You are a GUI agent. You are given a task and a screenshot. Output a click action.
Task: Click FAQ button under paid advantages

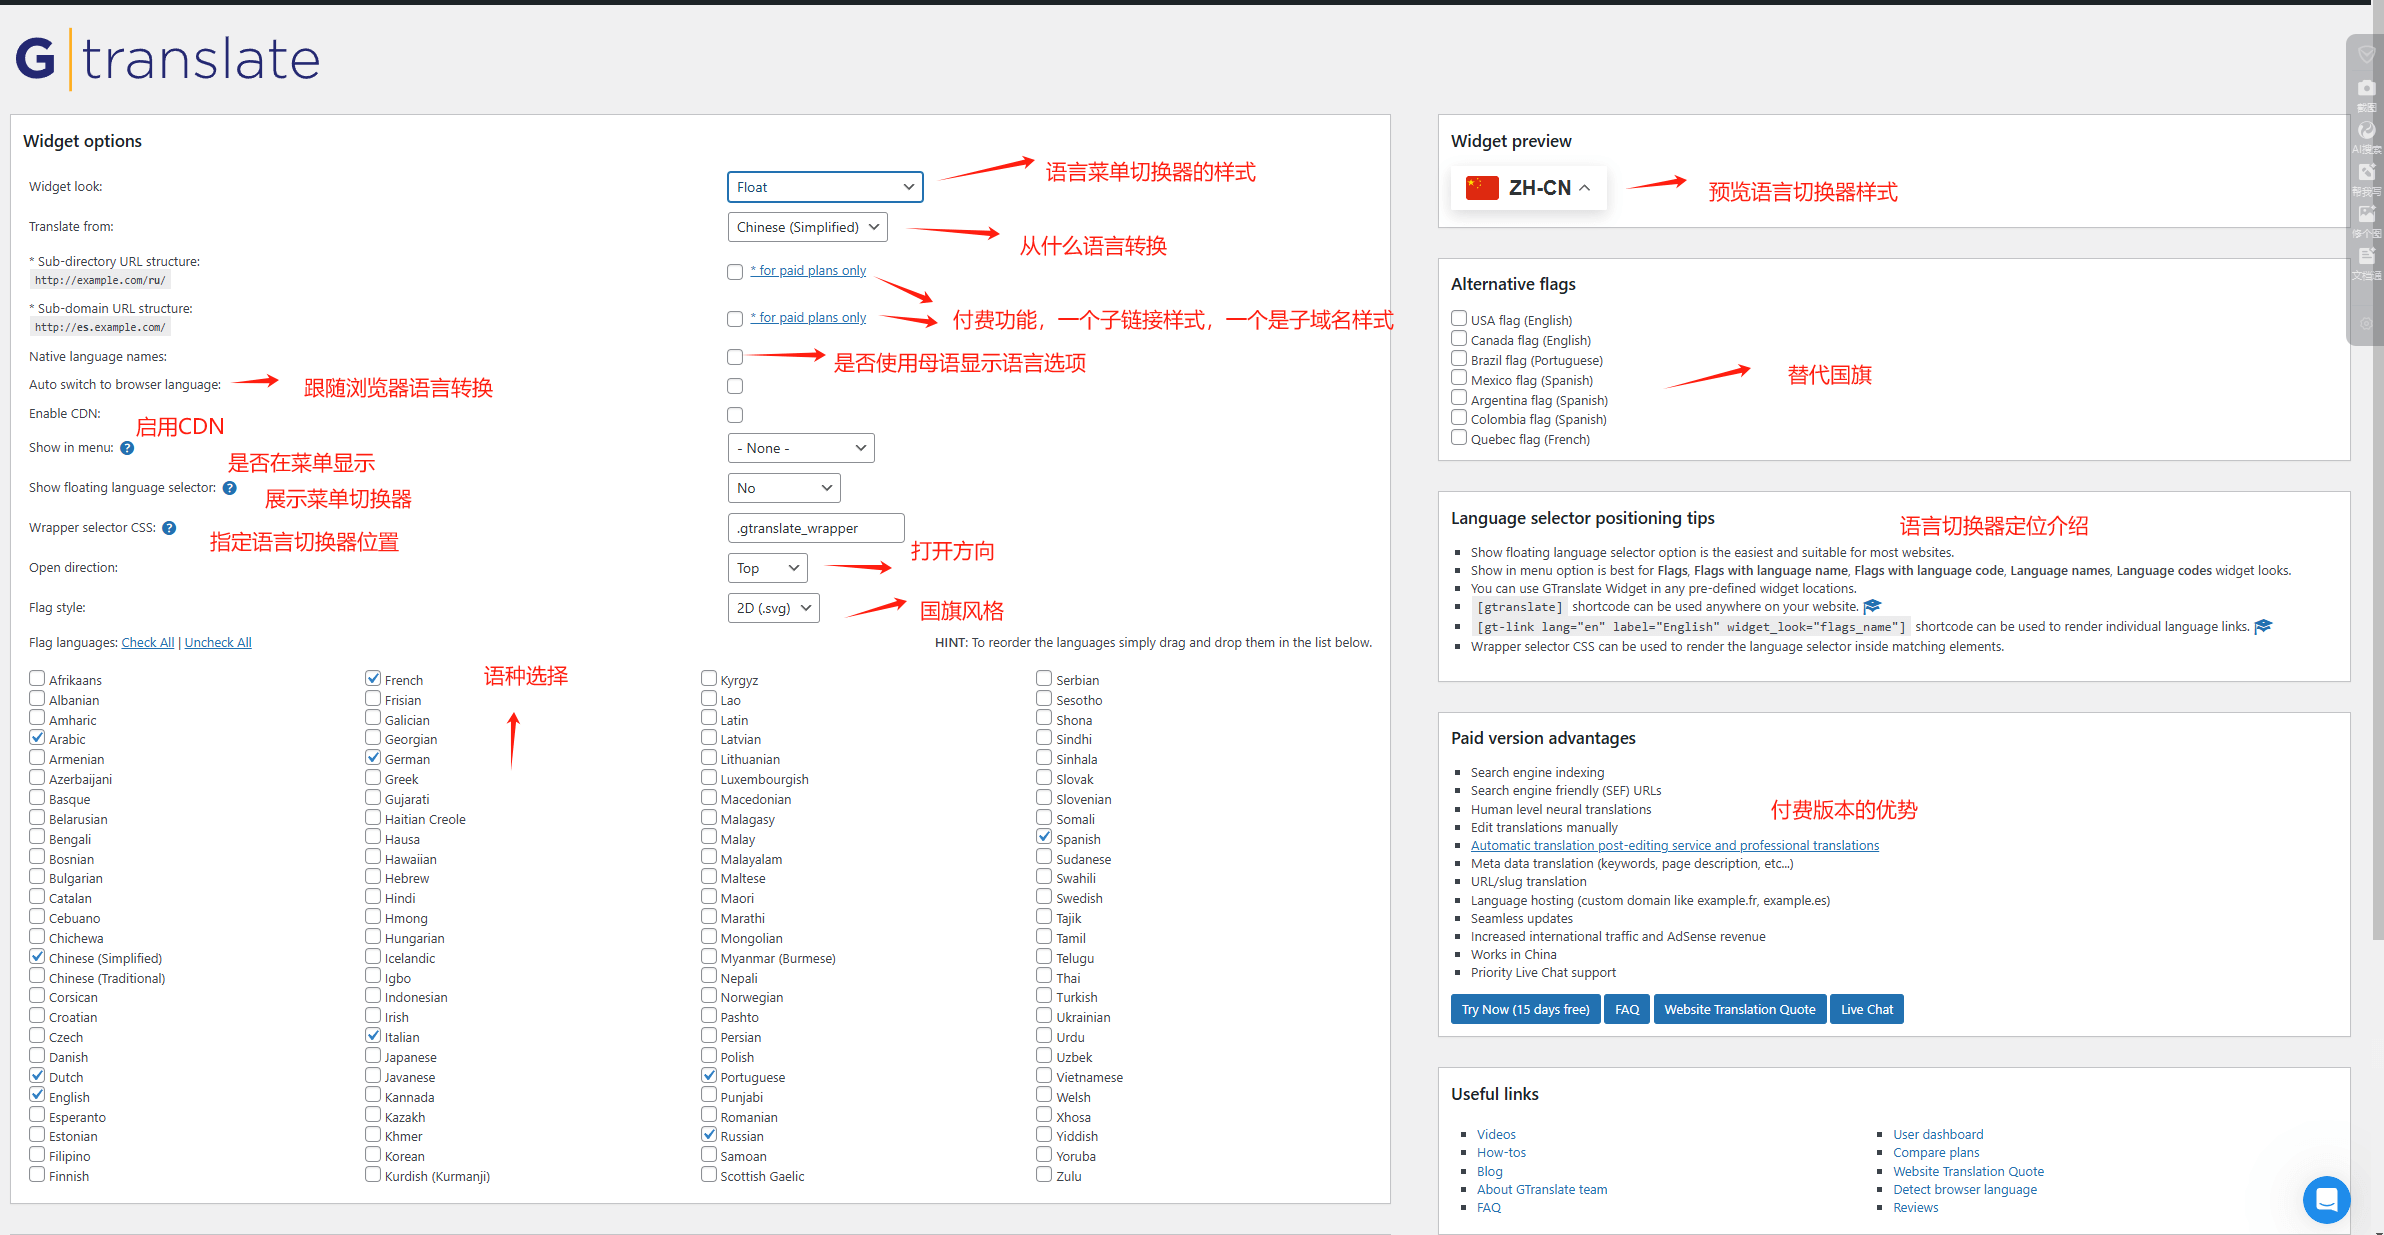(x=1627, y=1009)
